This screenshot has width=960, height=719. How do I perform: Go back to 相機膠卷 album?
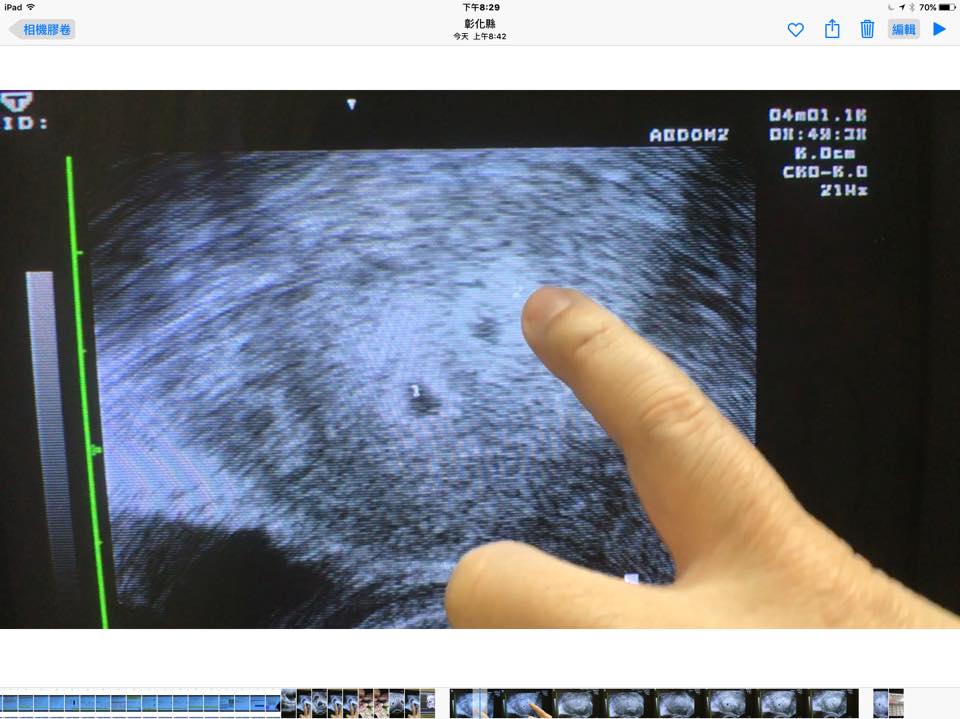click(47, 30)
